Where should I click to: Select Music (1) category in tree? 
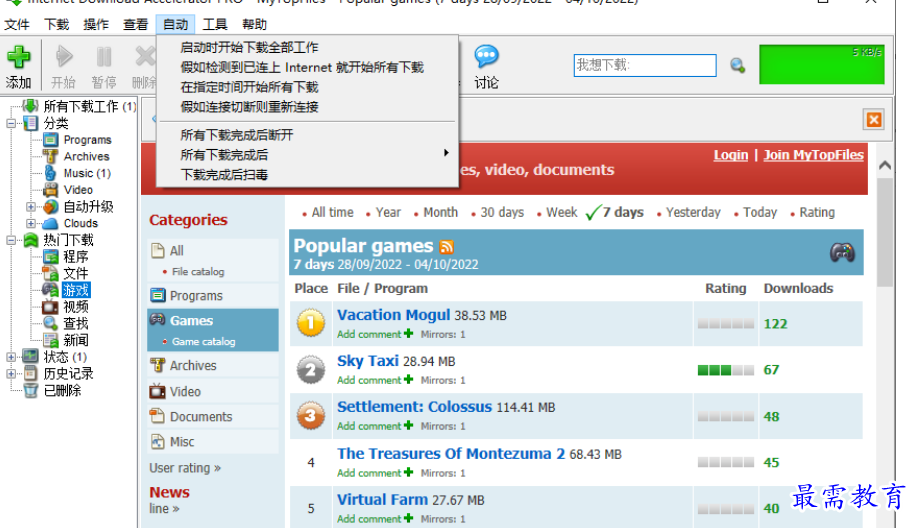click(x=87, y=173)
